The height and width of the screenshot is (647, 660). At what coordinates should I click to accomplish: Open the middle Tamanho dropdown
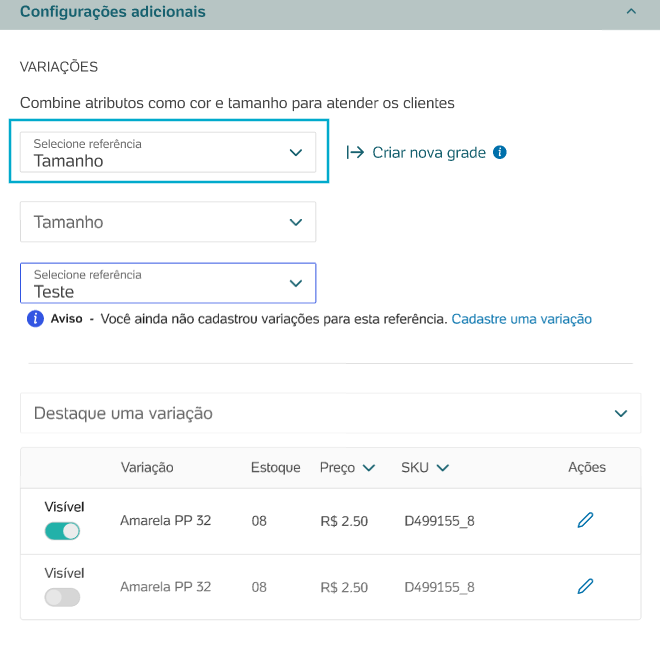(168, 222)
